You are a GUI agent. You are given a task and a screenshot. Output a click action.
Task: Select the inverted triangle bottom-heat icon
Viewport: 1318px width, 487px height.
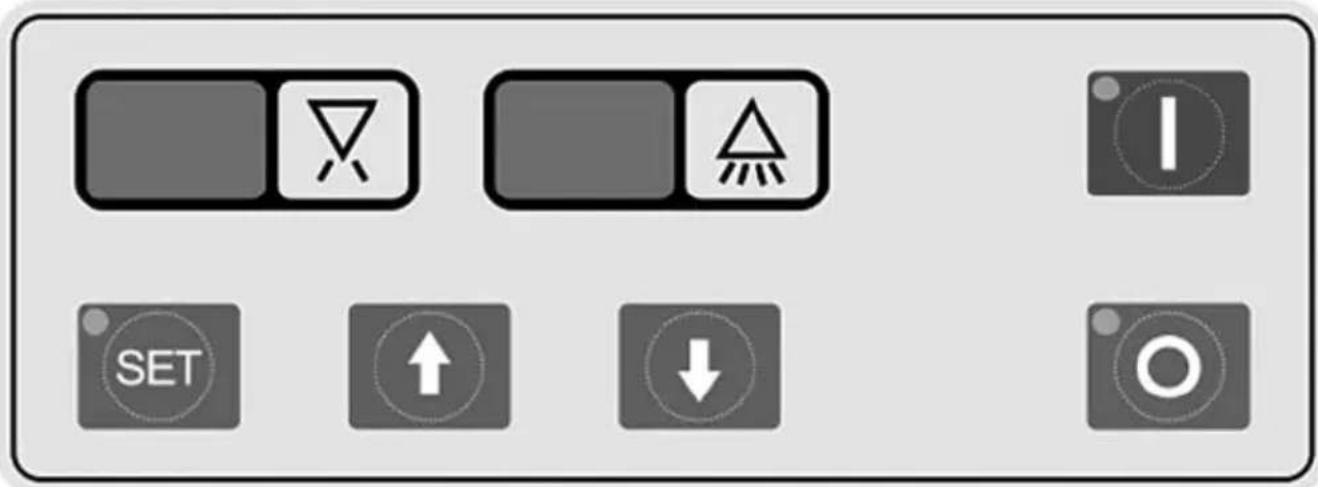[x=342, y=139]
